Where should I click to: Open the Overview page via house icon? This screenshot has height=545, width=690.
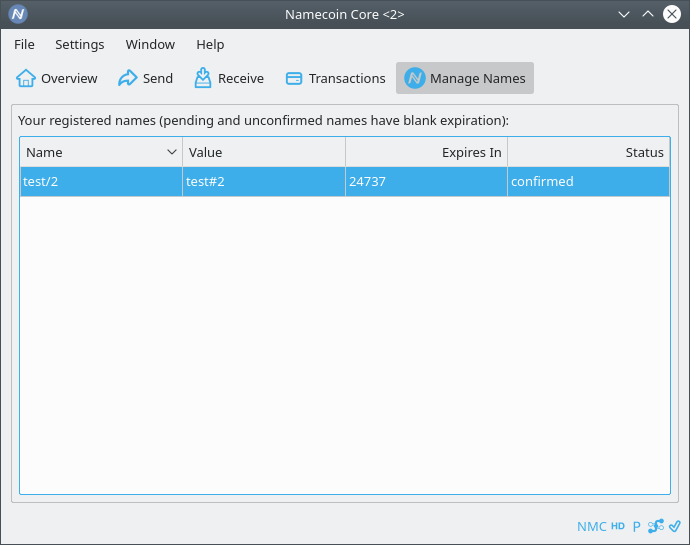(26, 78)
